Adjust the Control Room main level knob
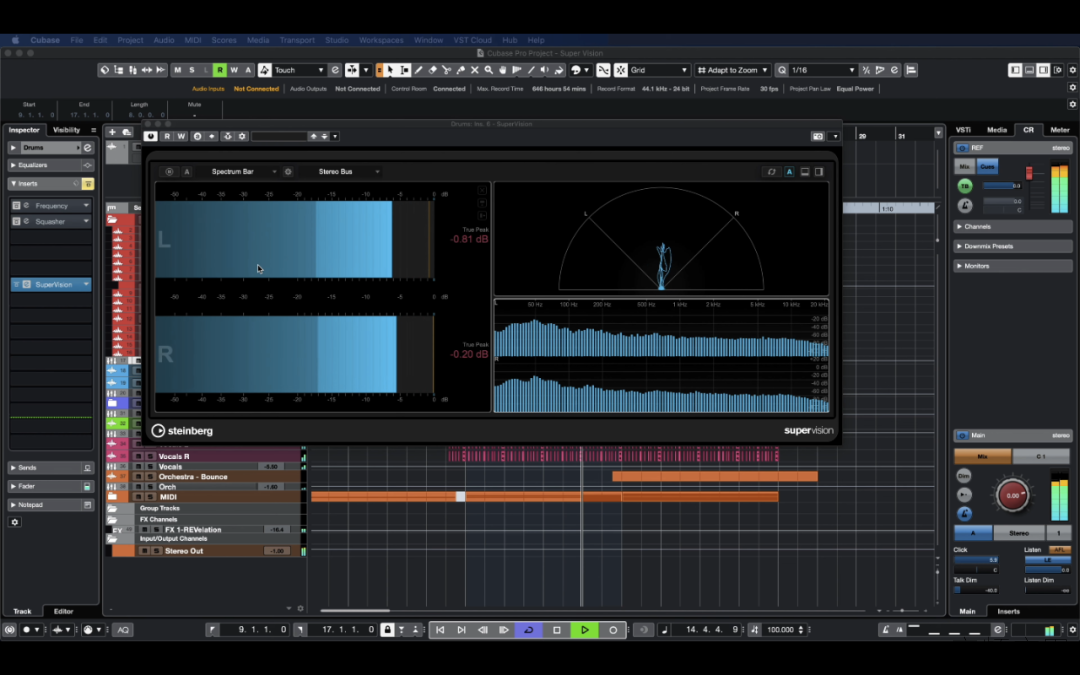The height and width of the screenshot is (675, 1080). (x=1012, y=495)
